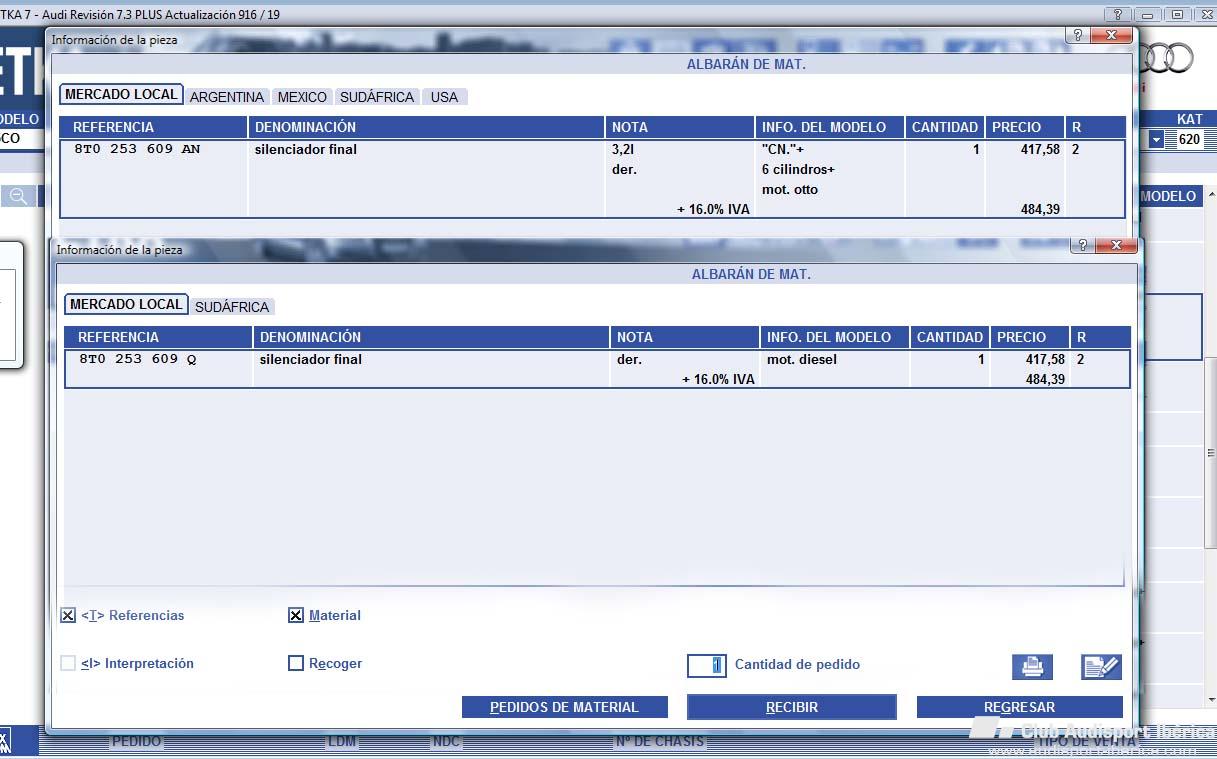This screenshot has height=759, width=1217.
Task: Click '+ 16.0% IVA' in the 609 AN row
Action: (x=713, y=210)
